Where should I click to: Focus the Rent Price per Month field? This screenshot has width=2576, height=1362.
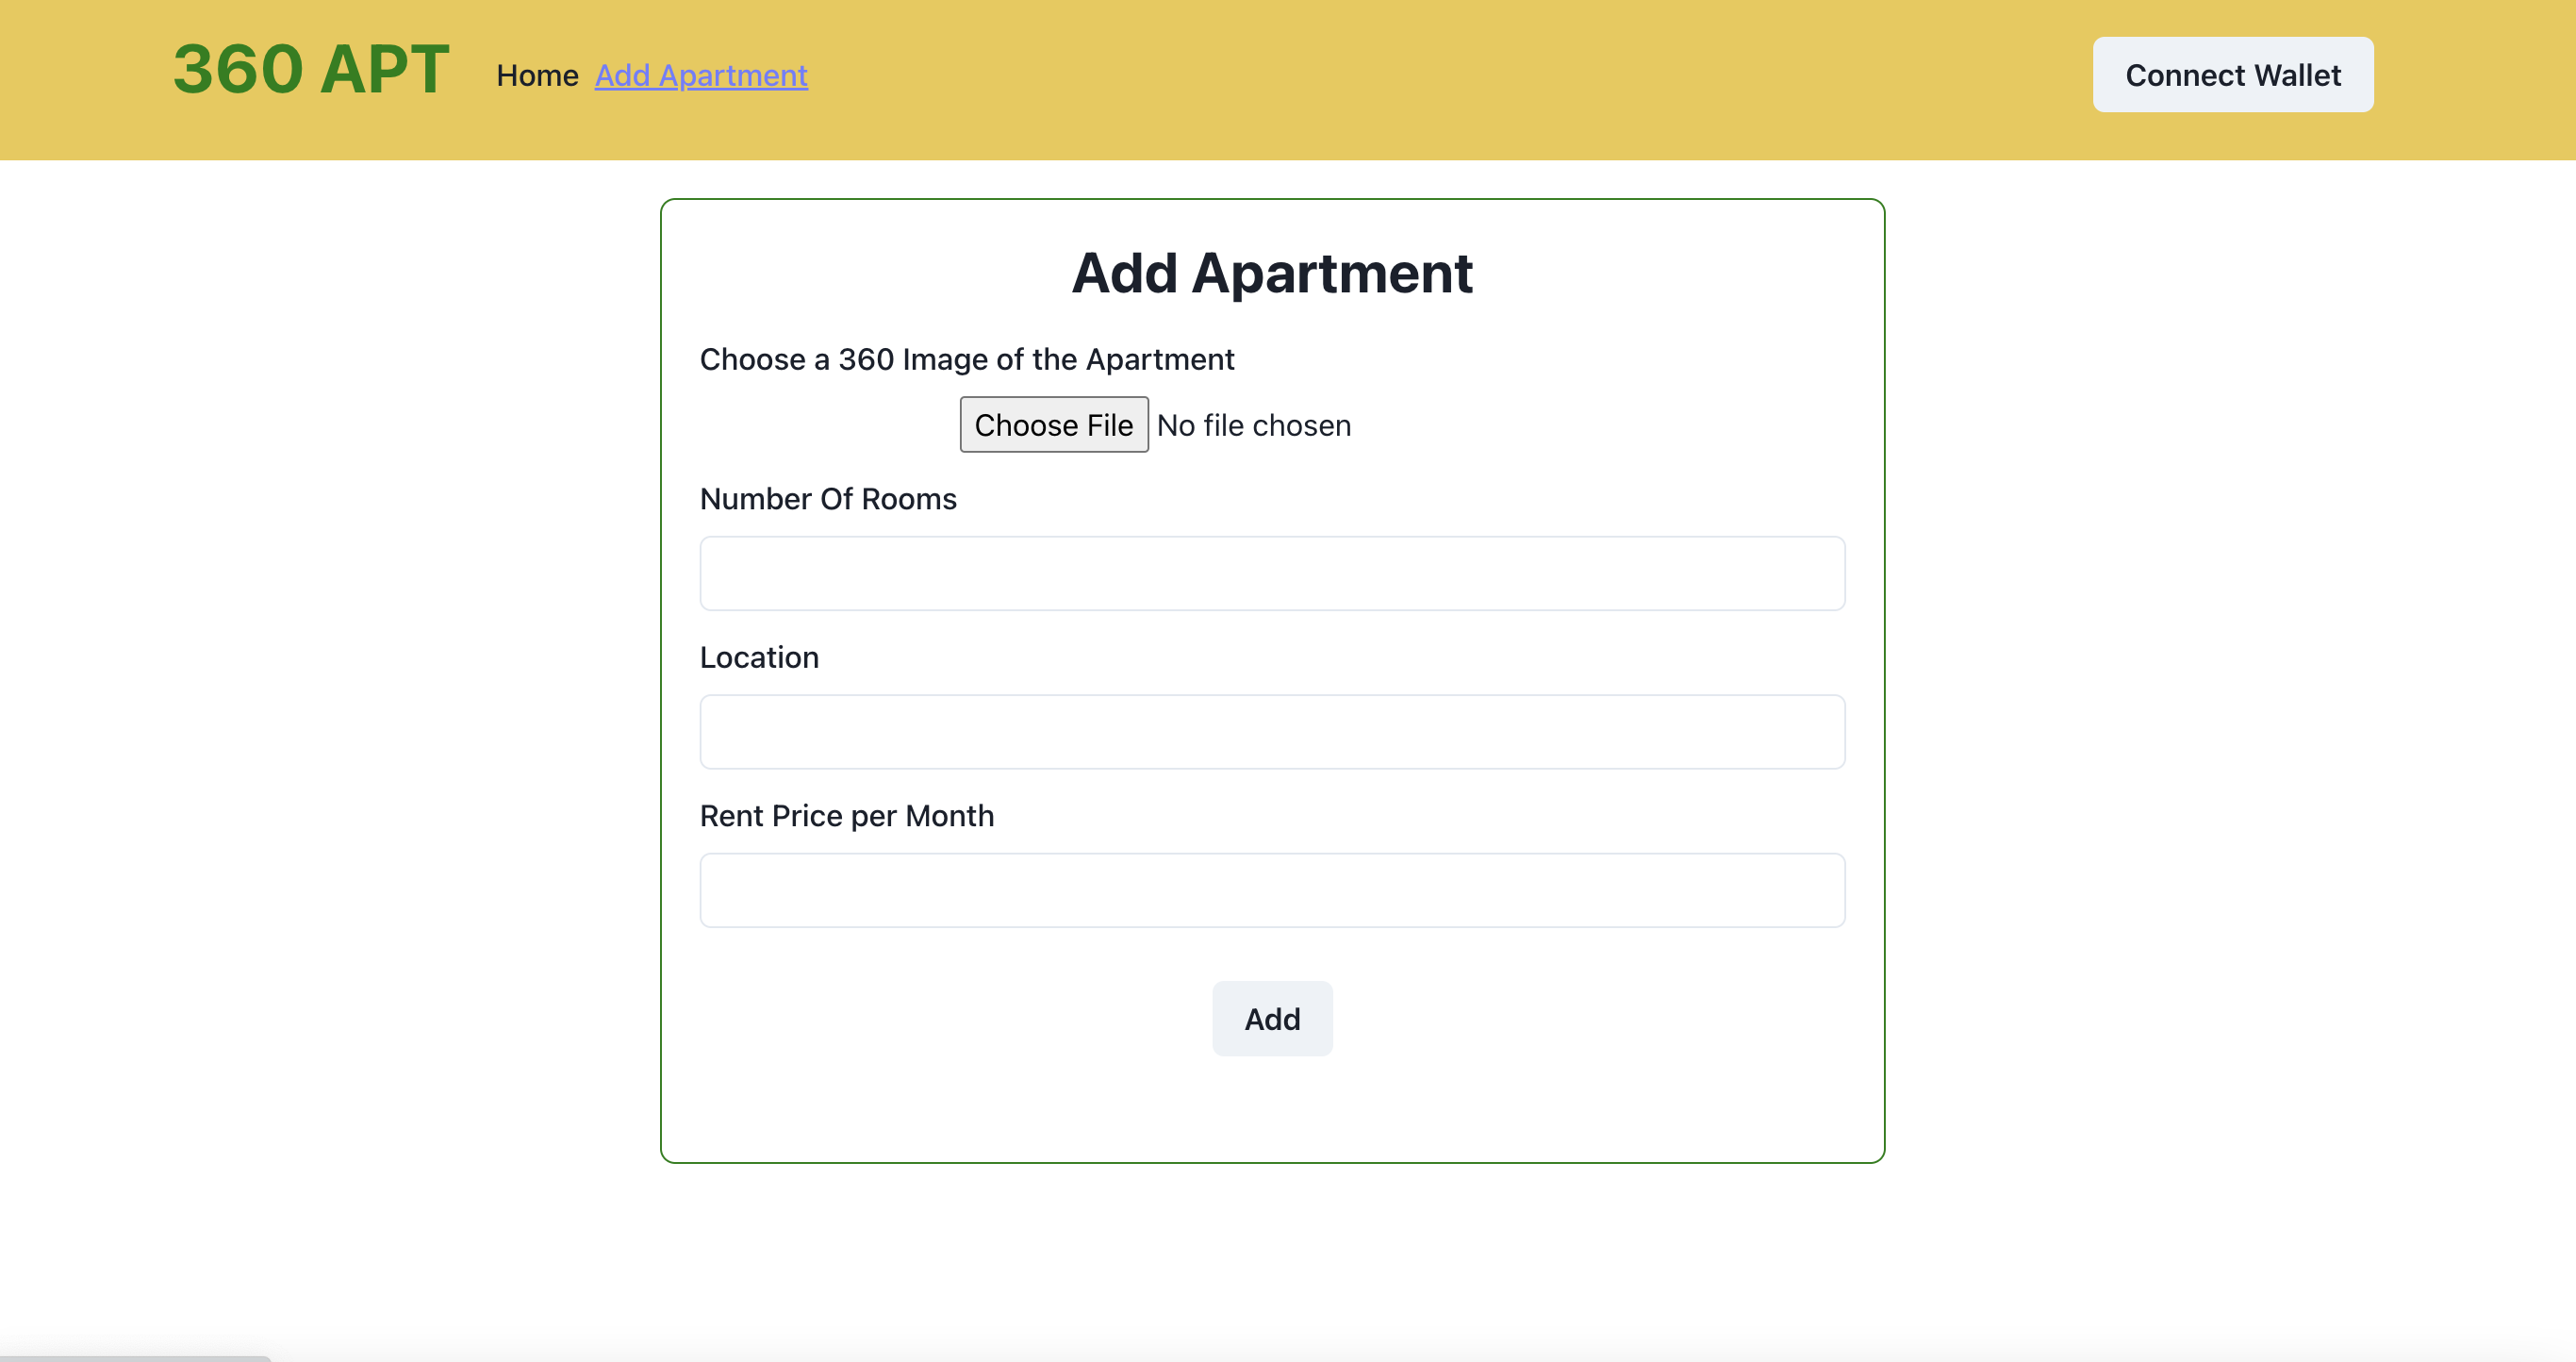click(x=1272, y=890)
